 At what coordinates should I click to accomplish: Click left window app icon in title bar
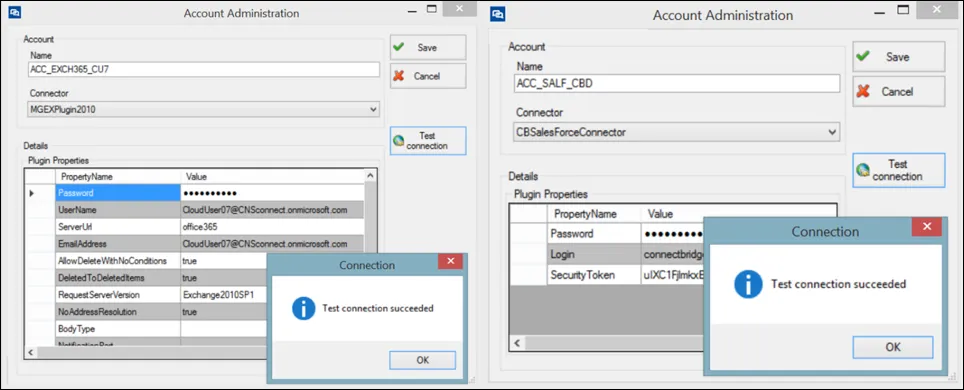point(15,12)
